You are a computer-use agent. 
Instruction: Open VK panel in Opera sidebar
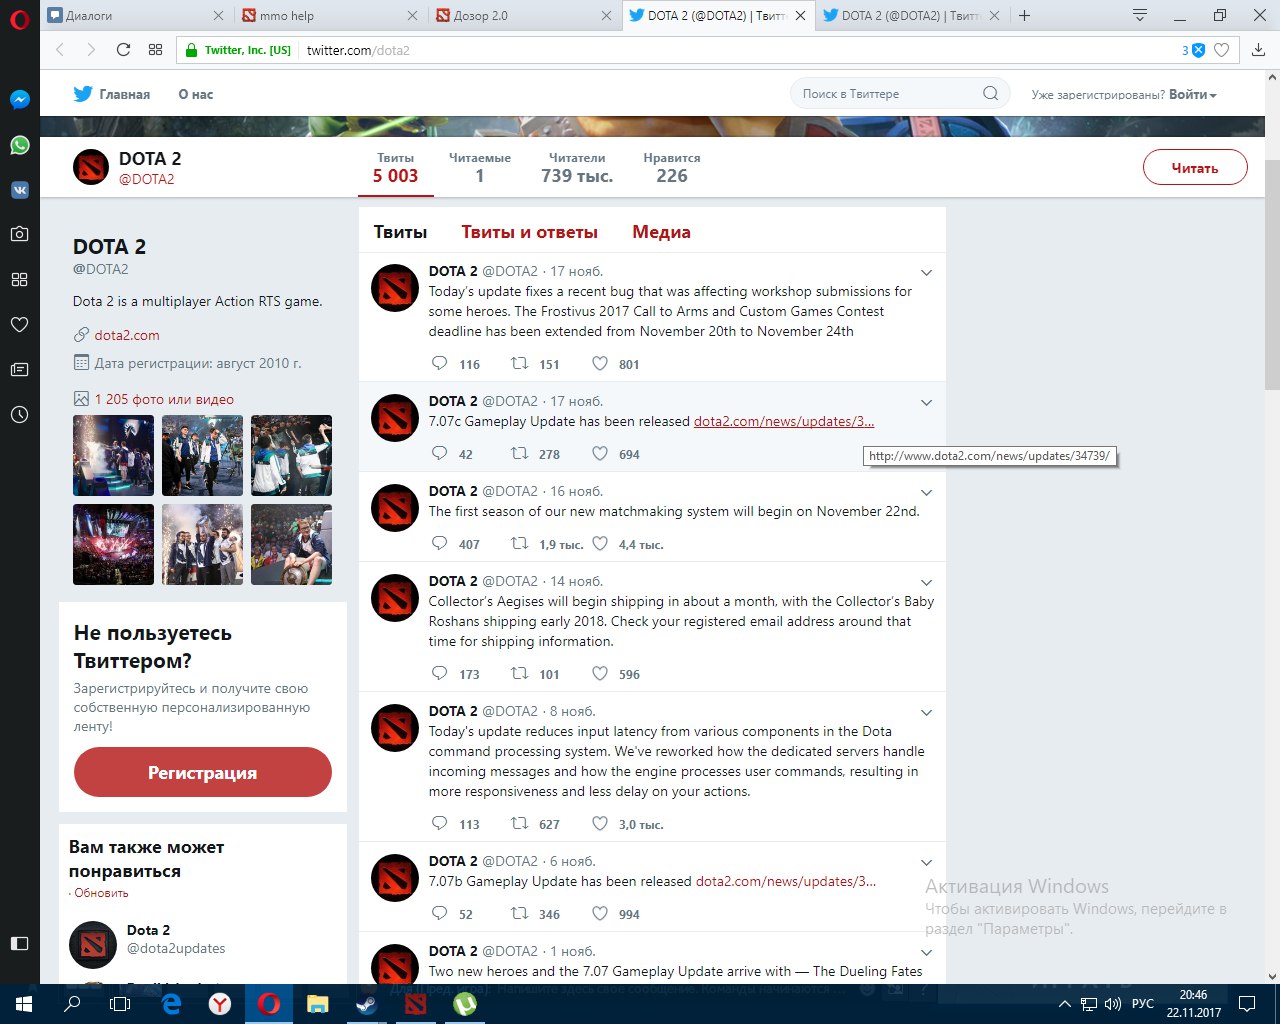(x=19, y=190)
